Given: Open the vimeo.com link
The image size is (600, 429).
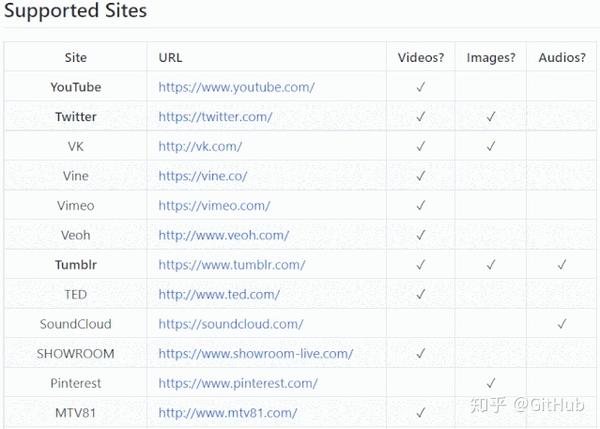Looking at the screenshot, I should click(x=214, y=206).
